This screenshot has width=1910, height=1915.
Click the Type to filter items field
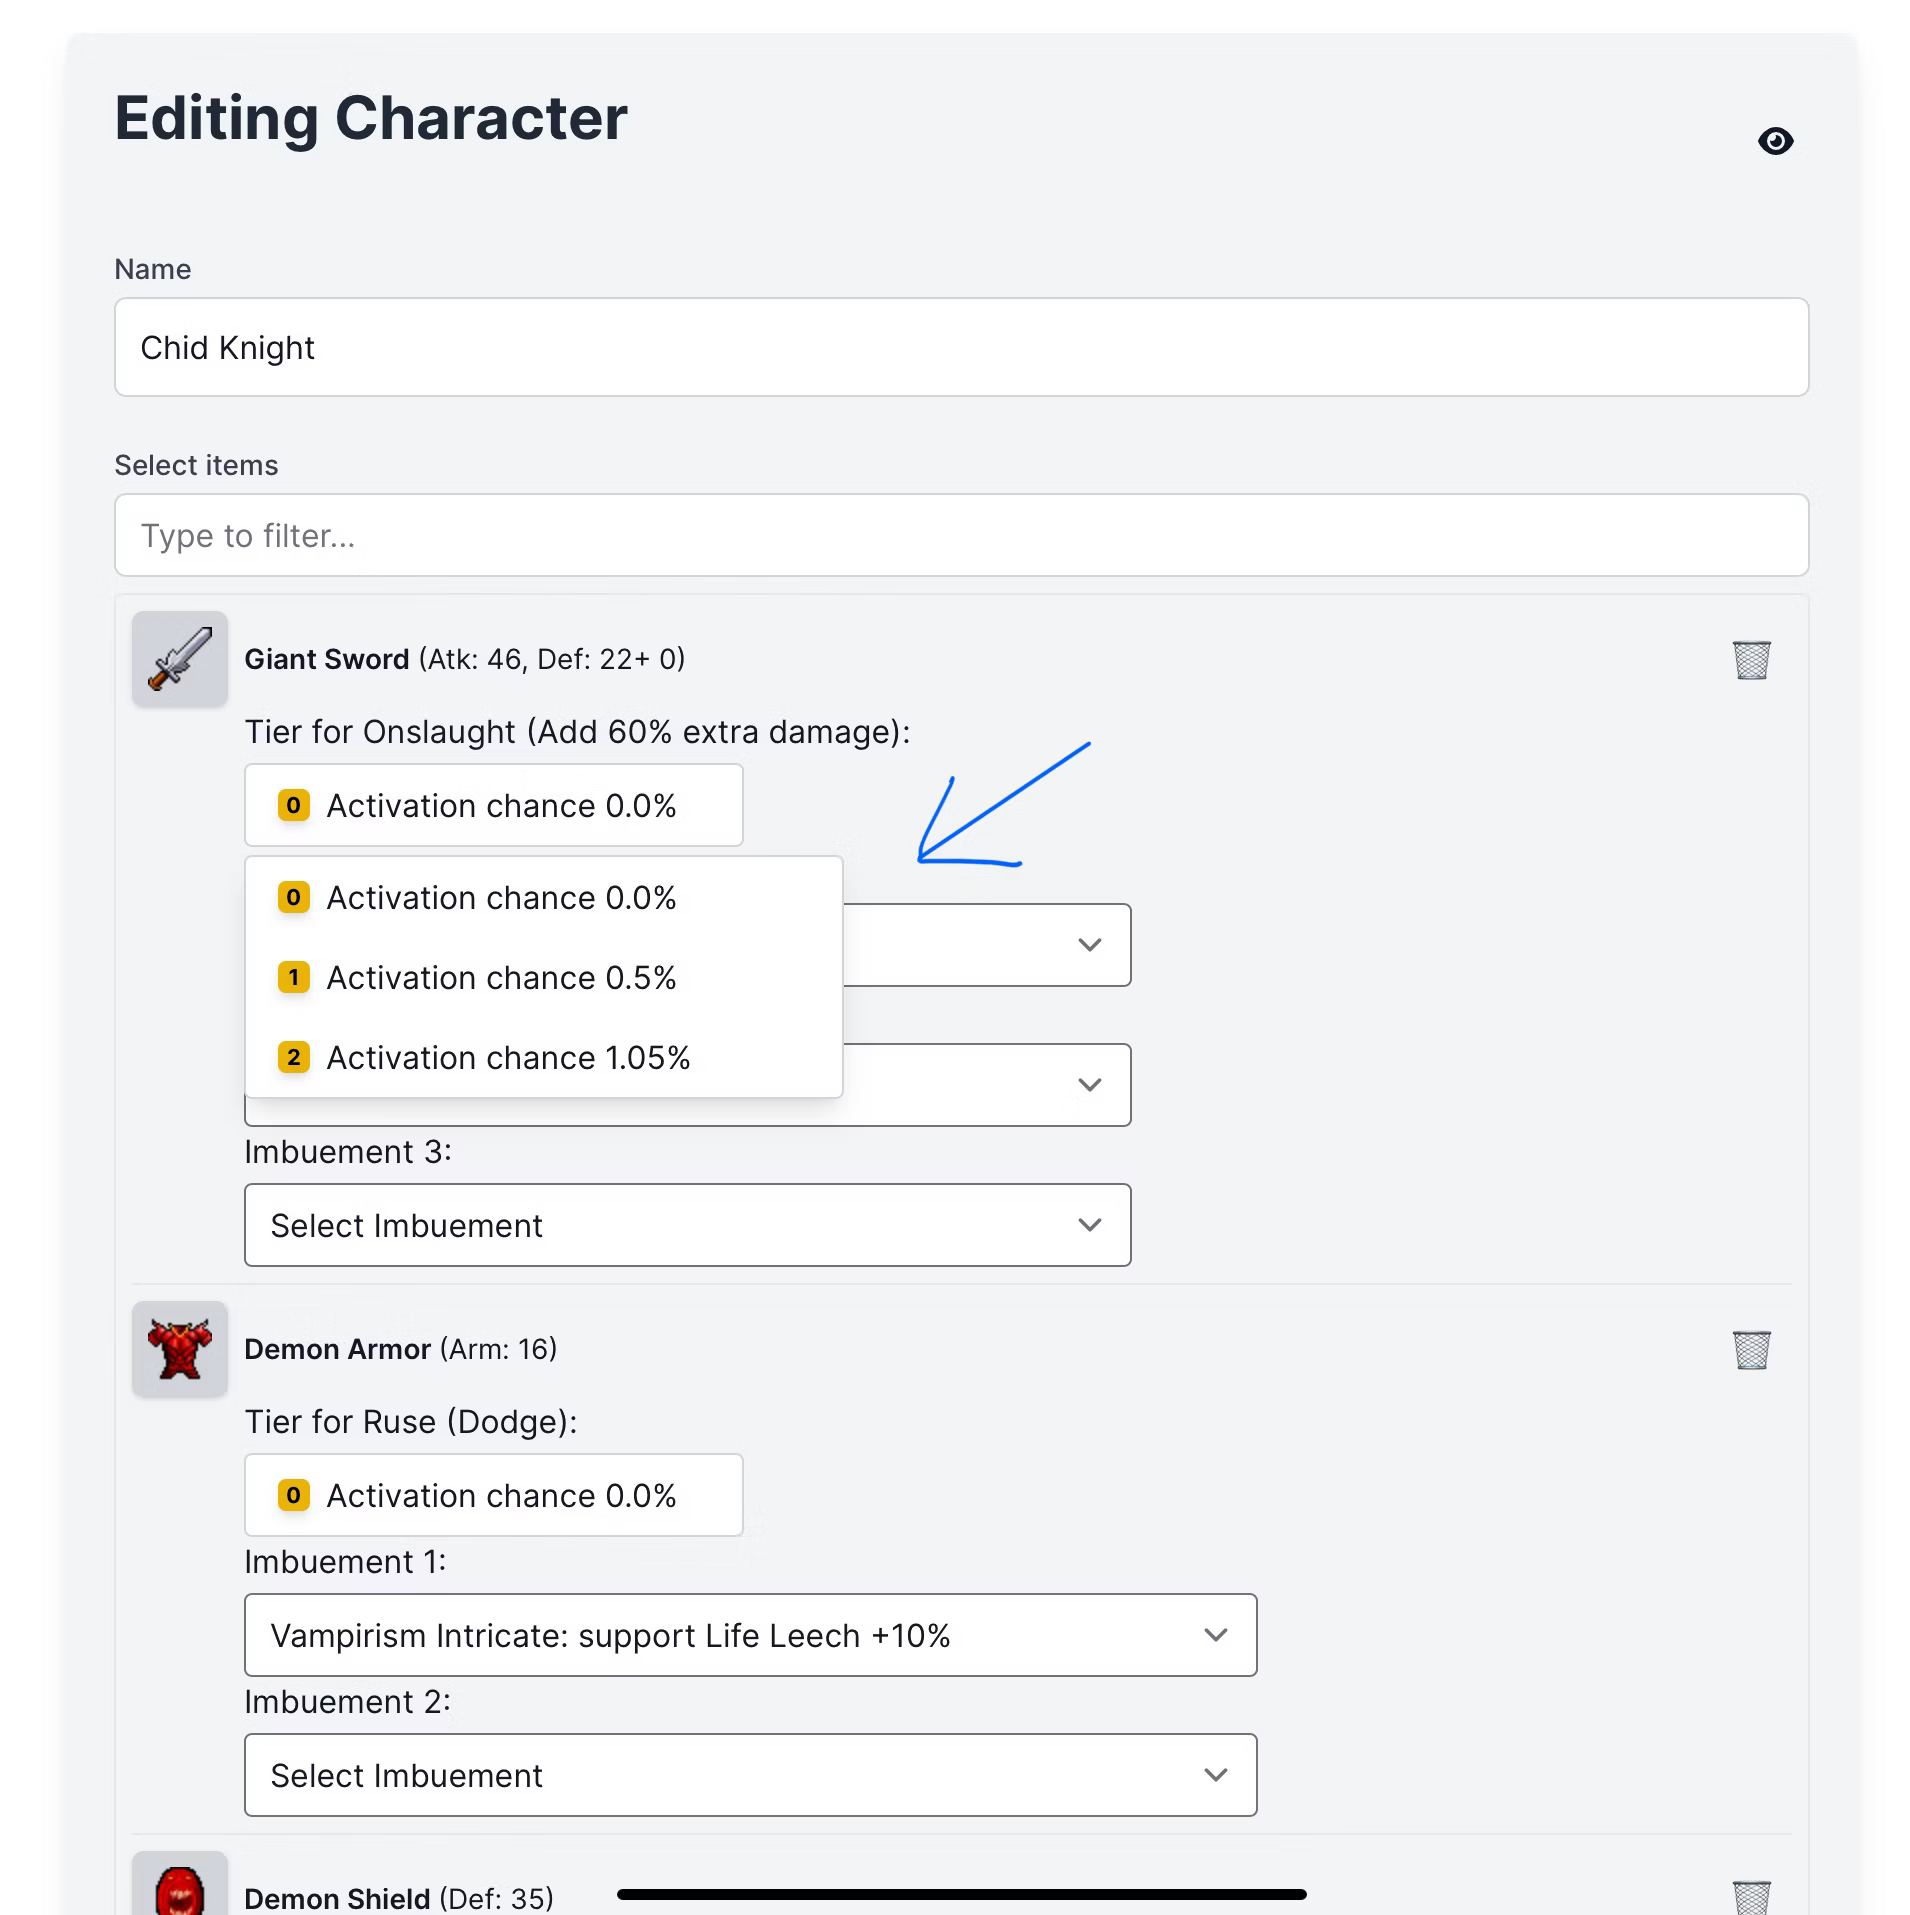(x=962, y=535)
